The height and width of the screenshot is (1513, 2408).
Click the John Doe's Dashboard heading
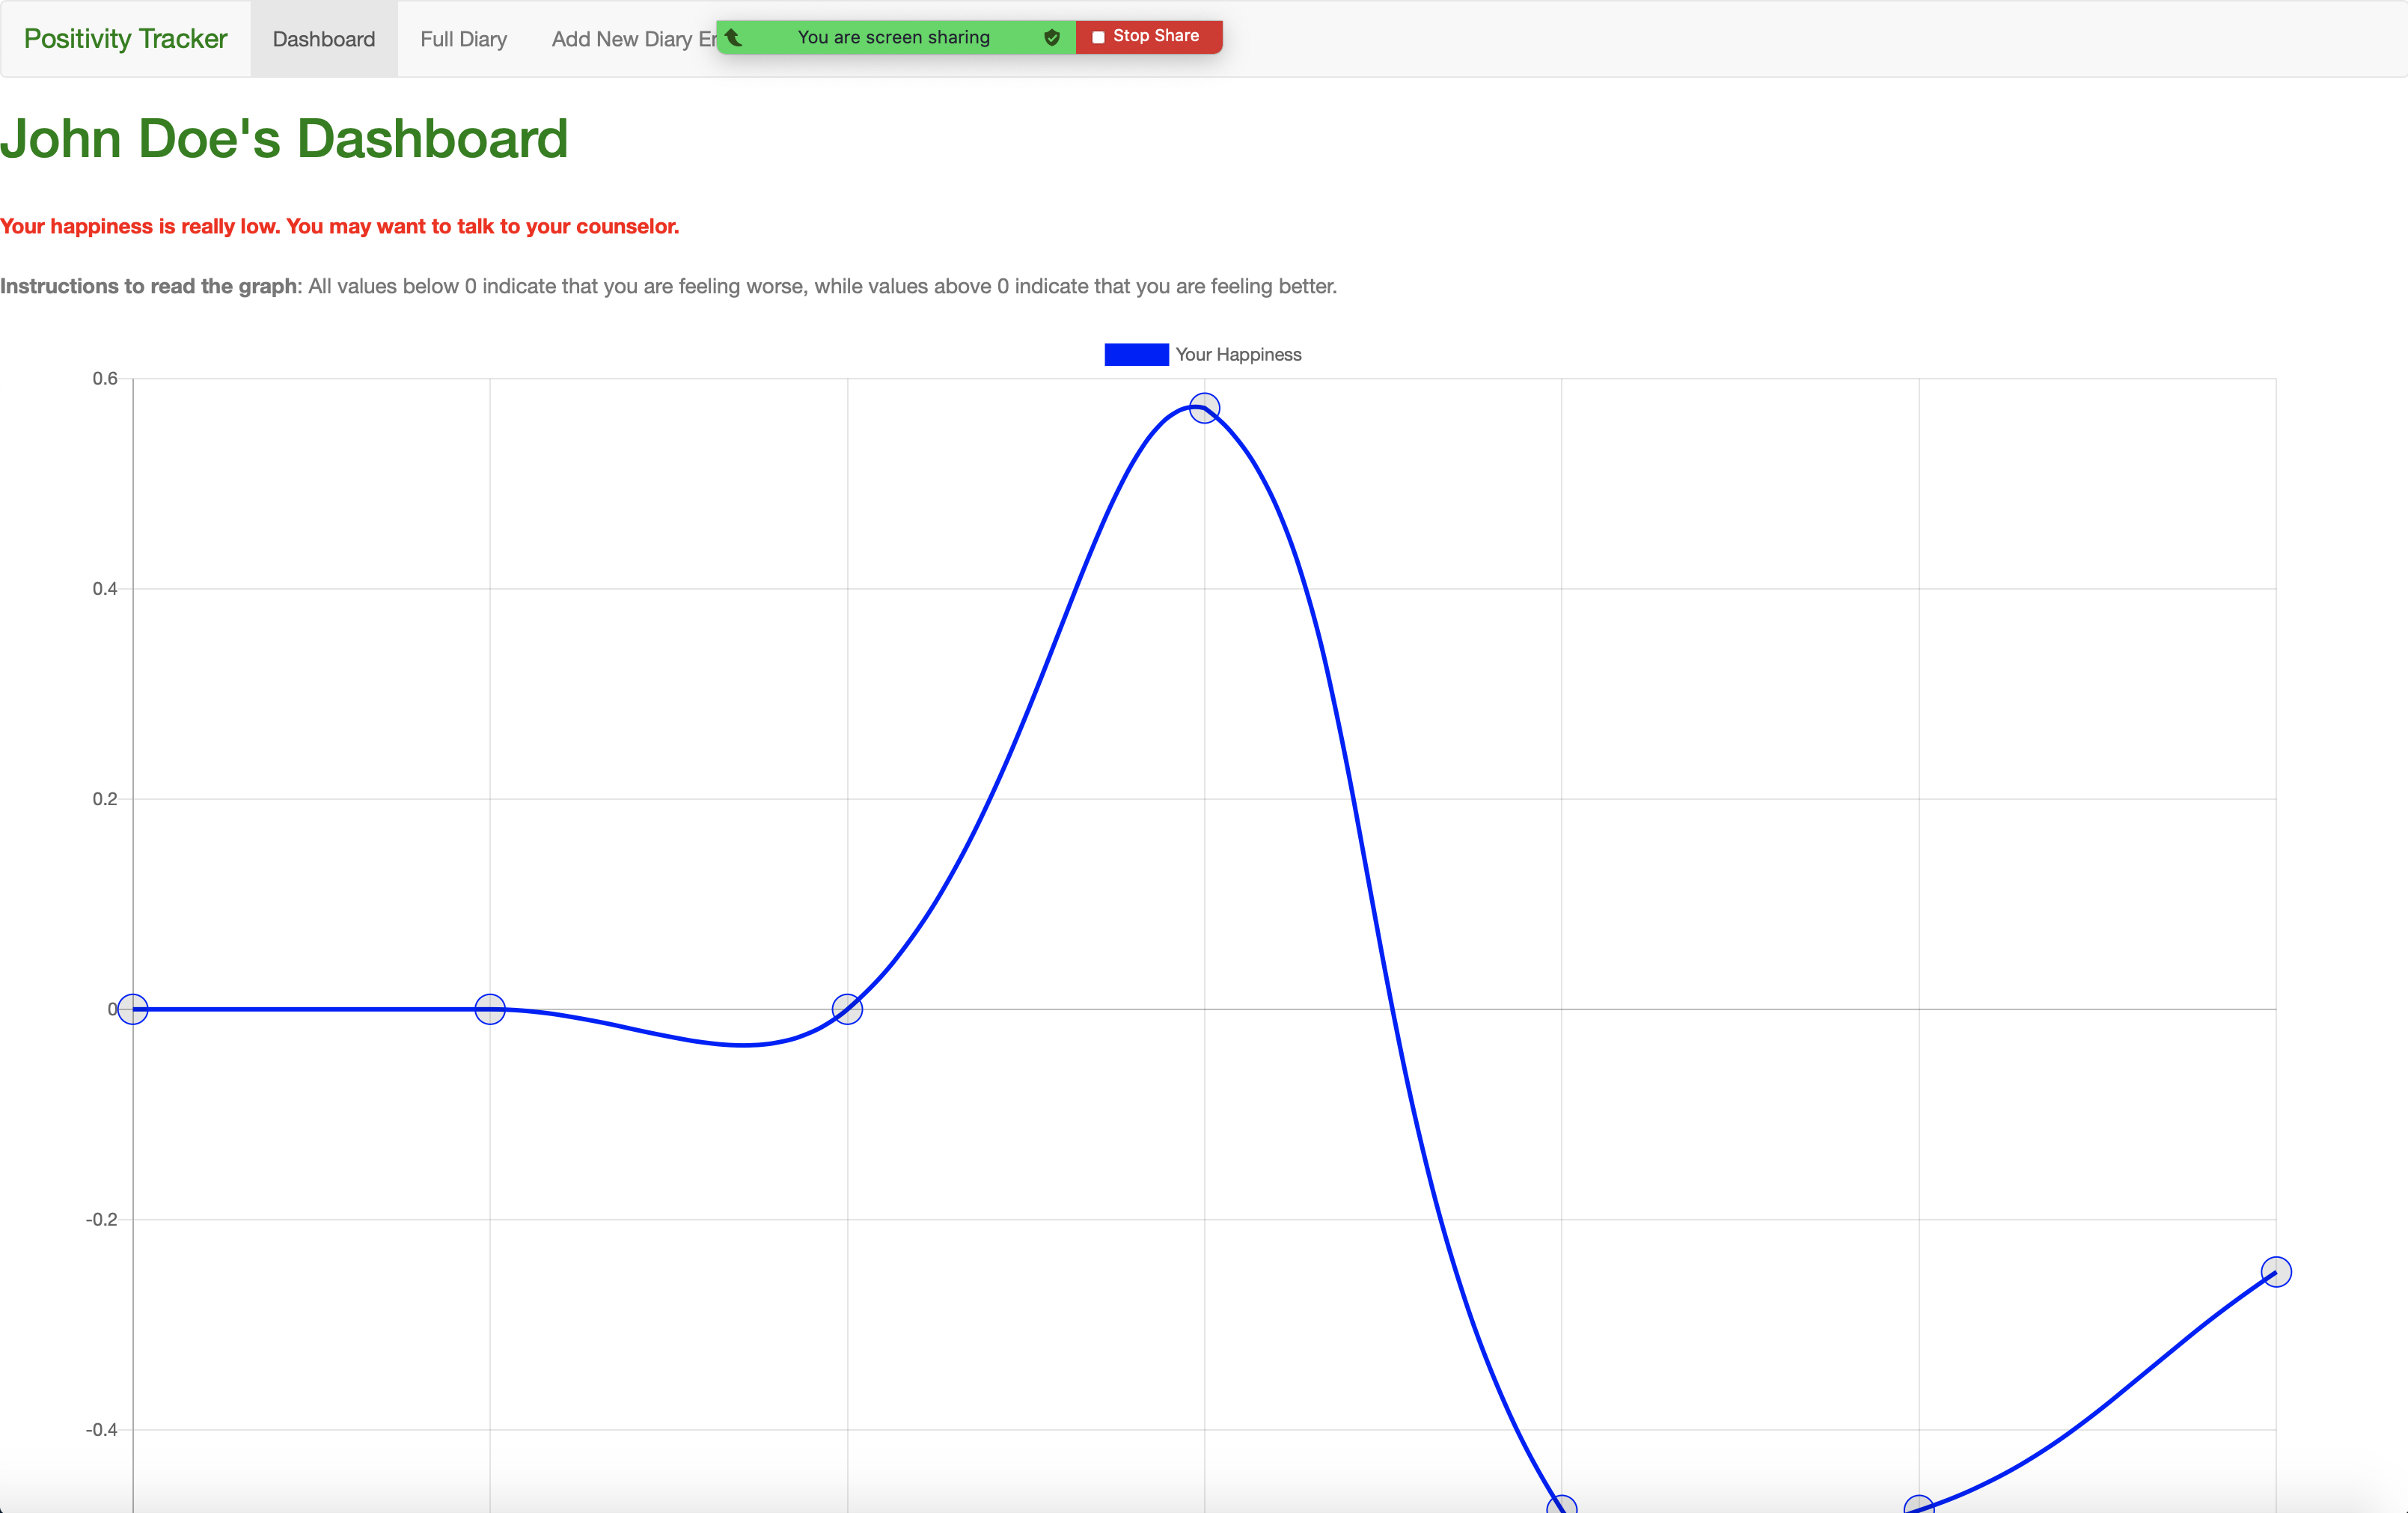pyautogui.click(x=284, y=138)
